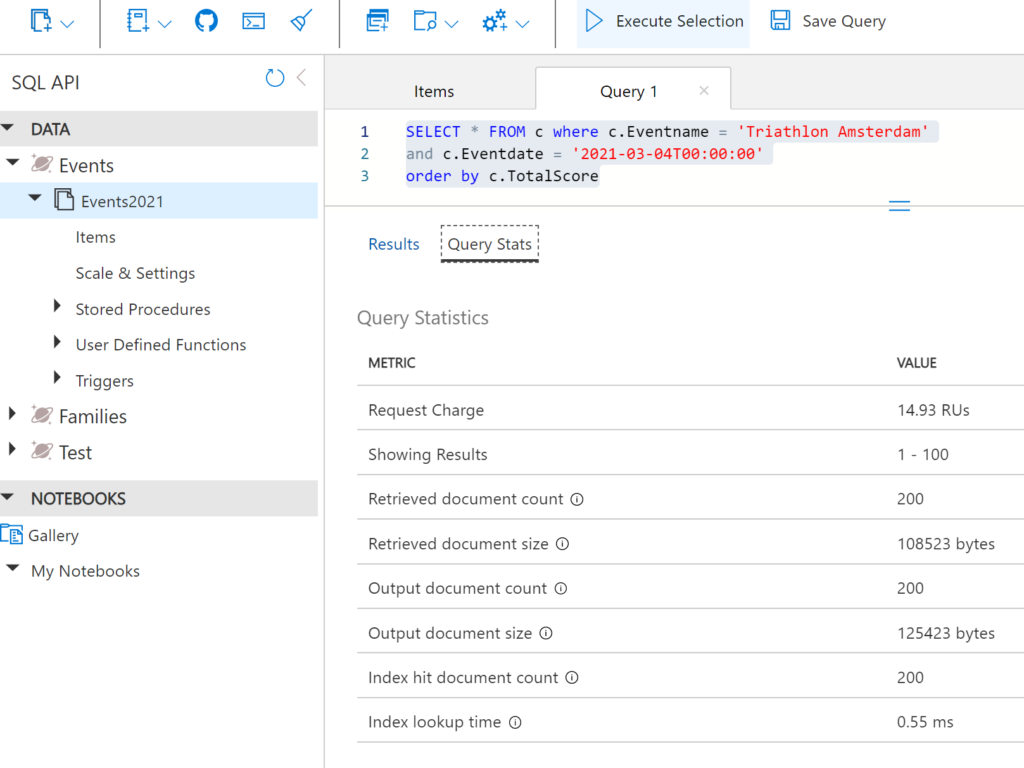Open the terminal icon in the toolbar
This screenshot has width=1024, height=768.
252,21
